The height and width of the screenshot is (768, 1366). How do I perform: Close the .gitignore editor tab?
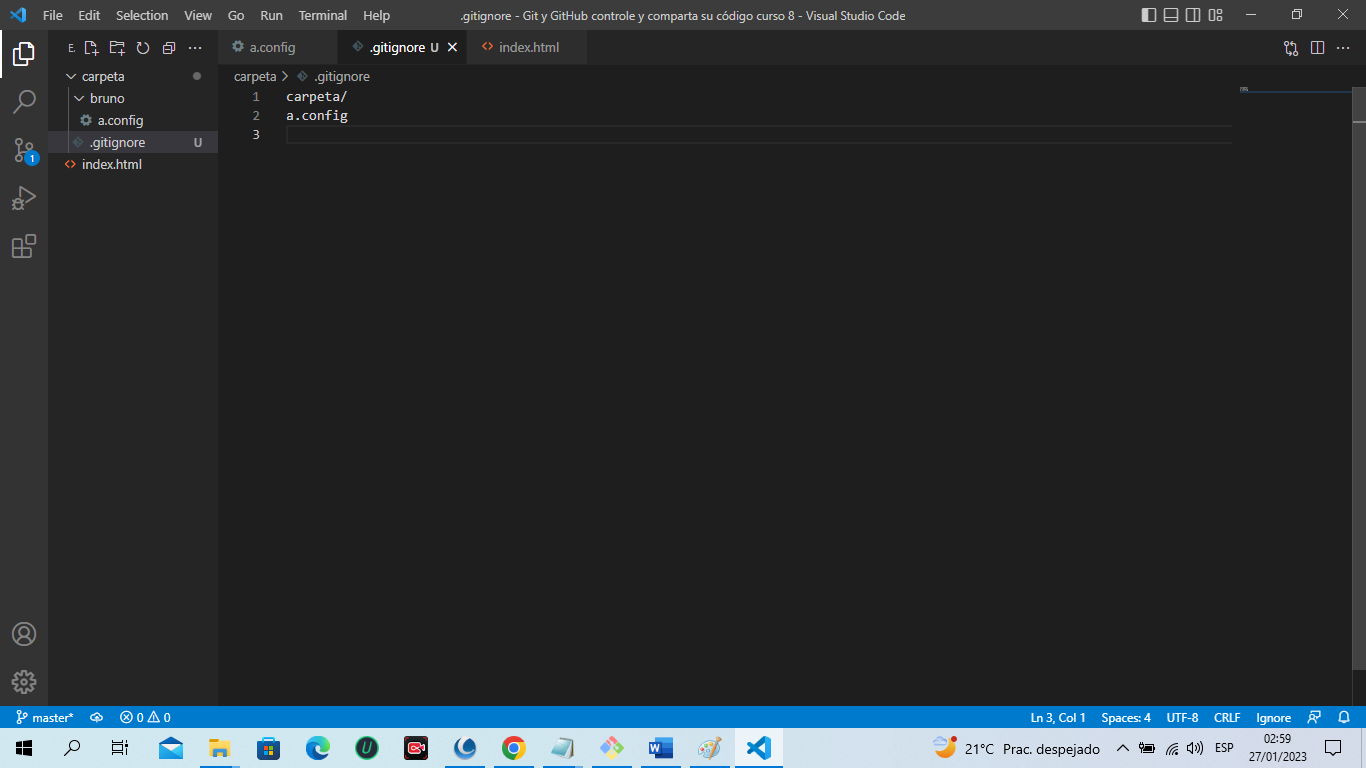click(452, 48)
